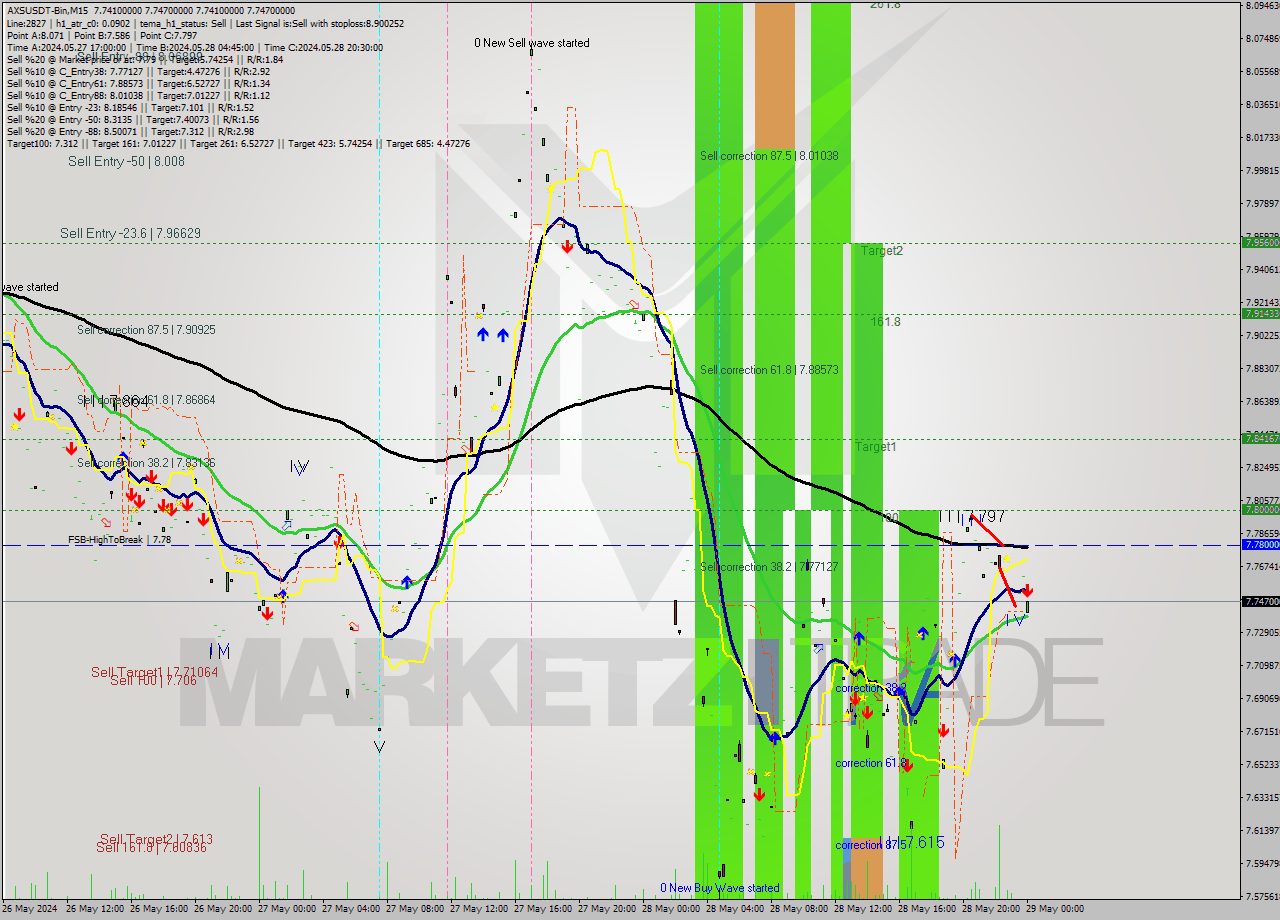Screen dimensions: 1280x920
Task: Click the '28 May 20:00' time axis label
Action: (992, 909)
